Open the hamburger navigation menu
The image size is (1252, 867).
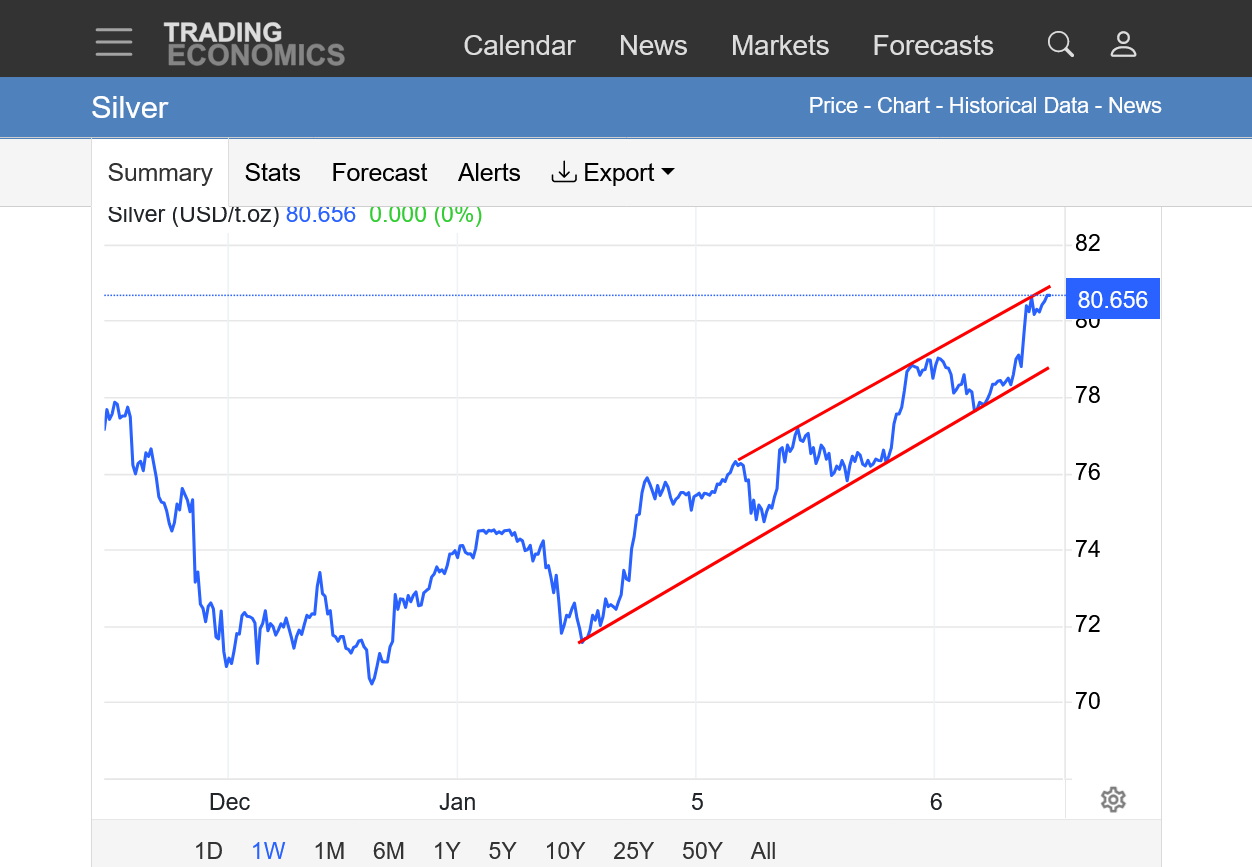point(114,43)
